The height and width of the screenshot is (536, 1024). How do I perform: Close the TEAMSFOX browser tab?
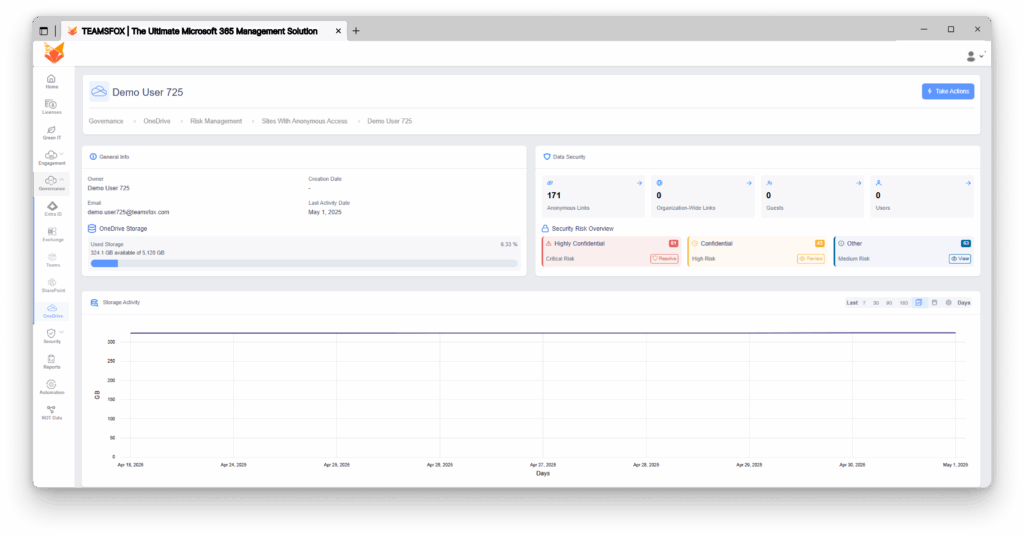tap(338, 31)
